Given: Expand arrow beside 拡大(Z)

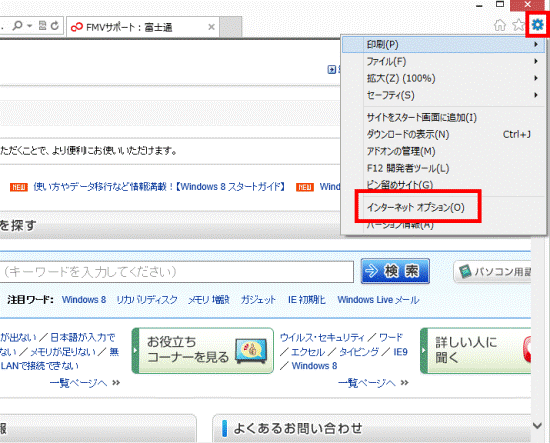Looking at the screenshot, I should pyautogui.click(x=536, y=78).
